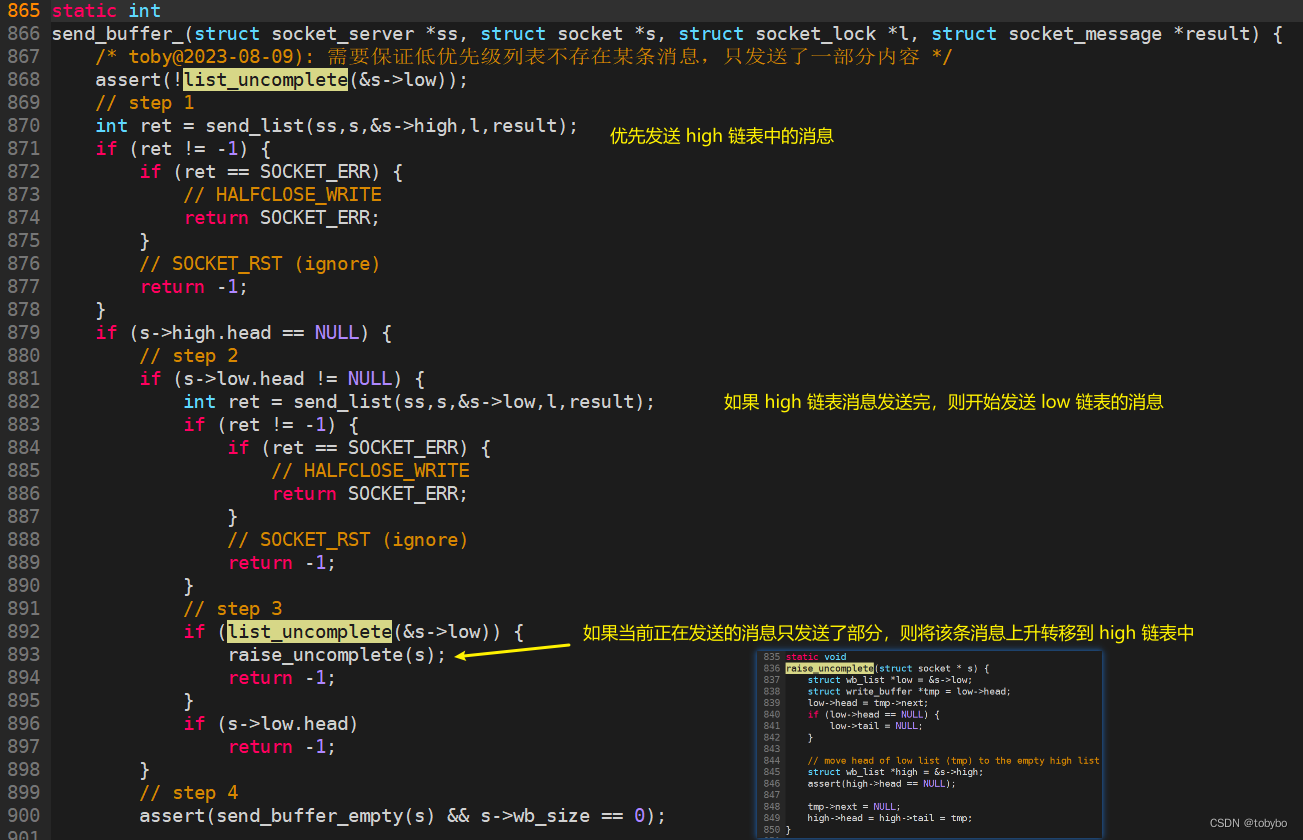Screen dimensions: 1303x840
Task: Click 'return -1;' on line 897
Action: point(282,747)
